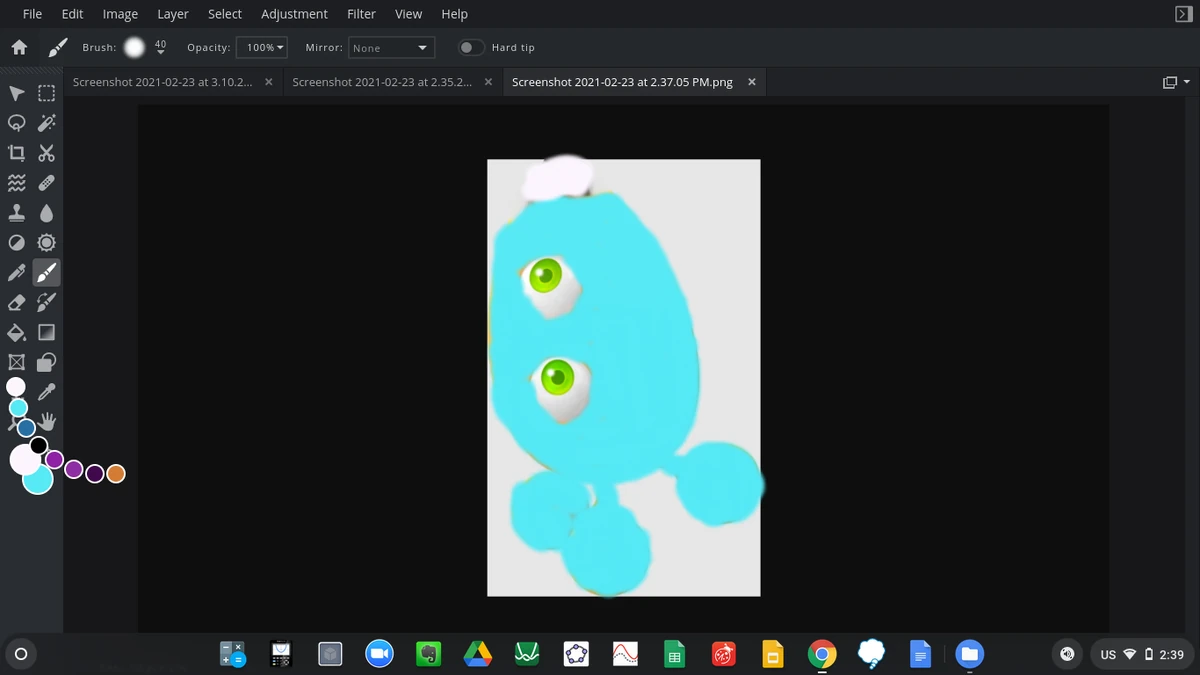The width and height of the screenshot is (1200, 675).
Task: Switch to the Eraser tool
Action: coord(16,302)
